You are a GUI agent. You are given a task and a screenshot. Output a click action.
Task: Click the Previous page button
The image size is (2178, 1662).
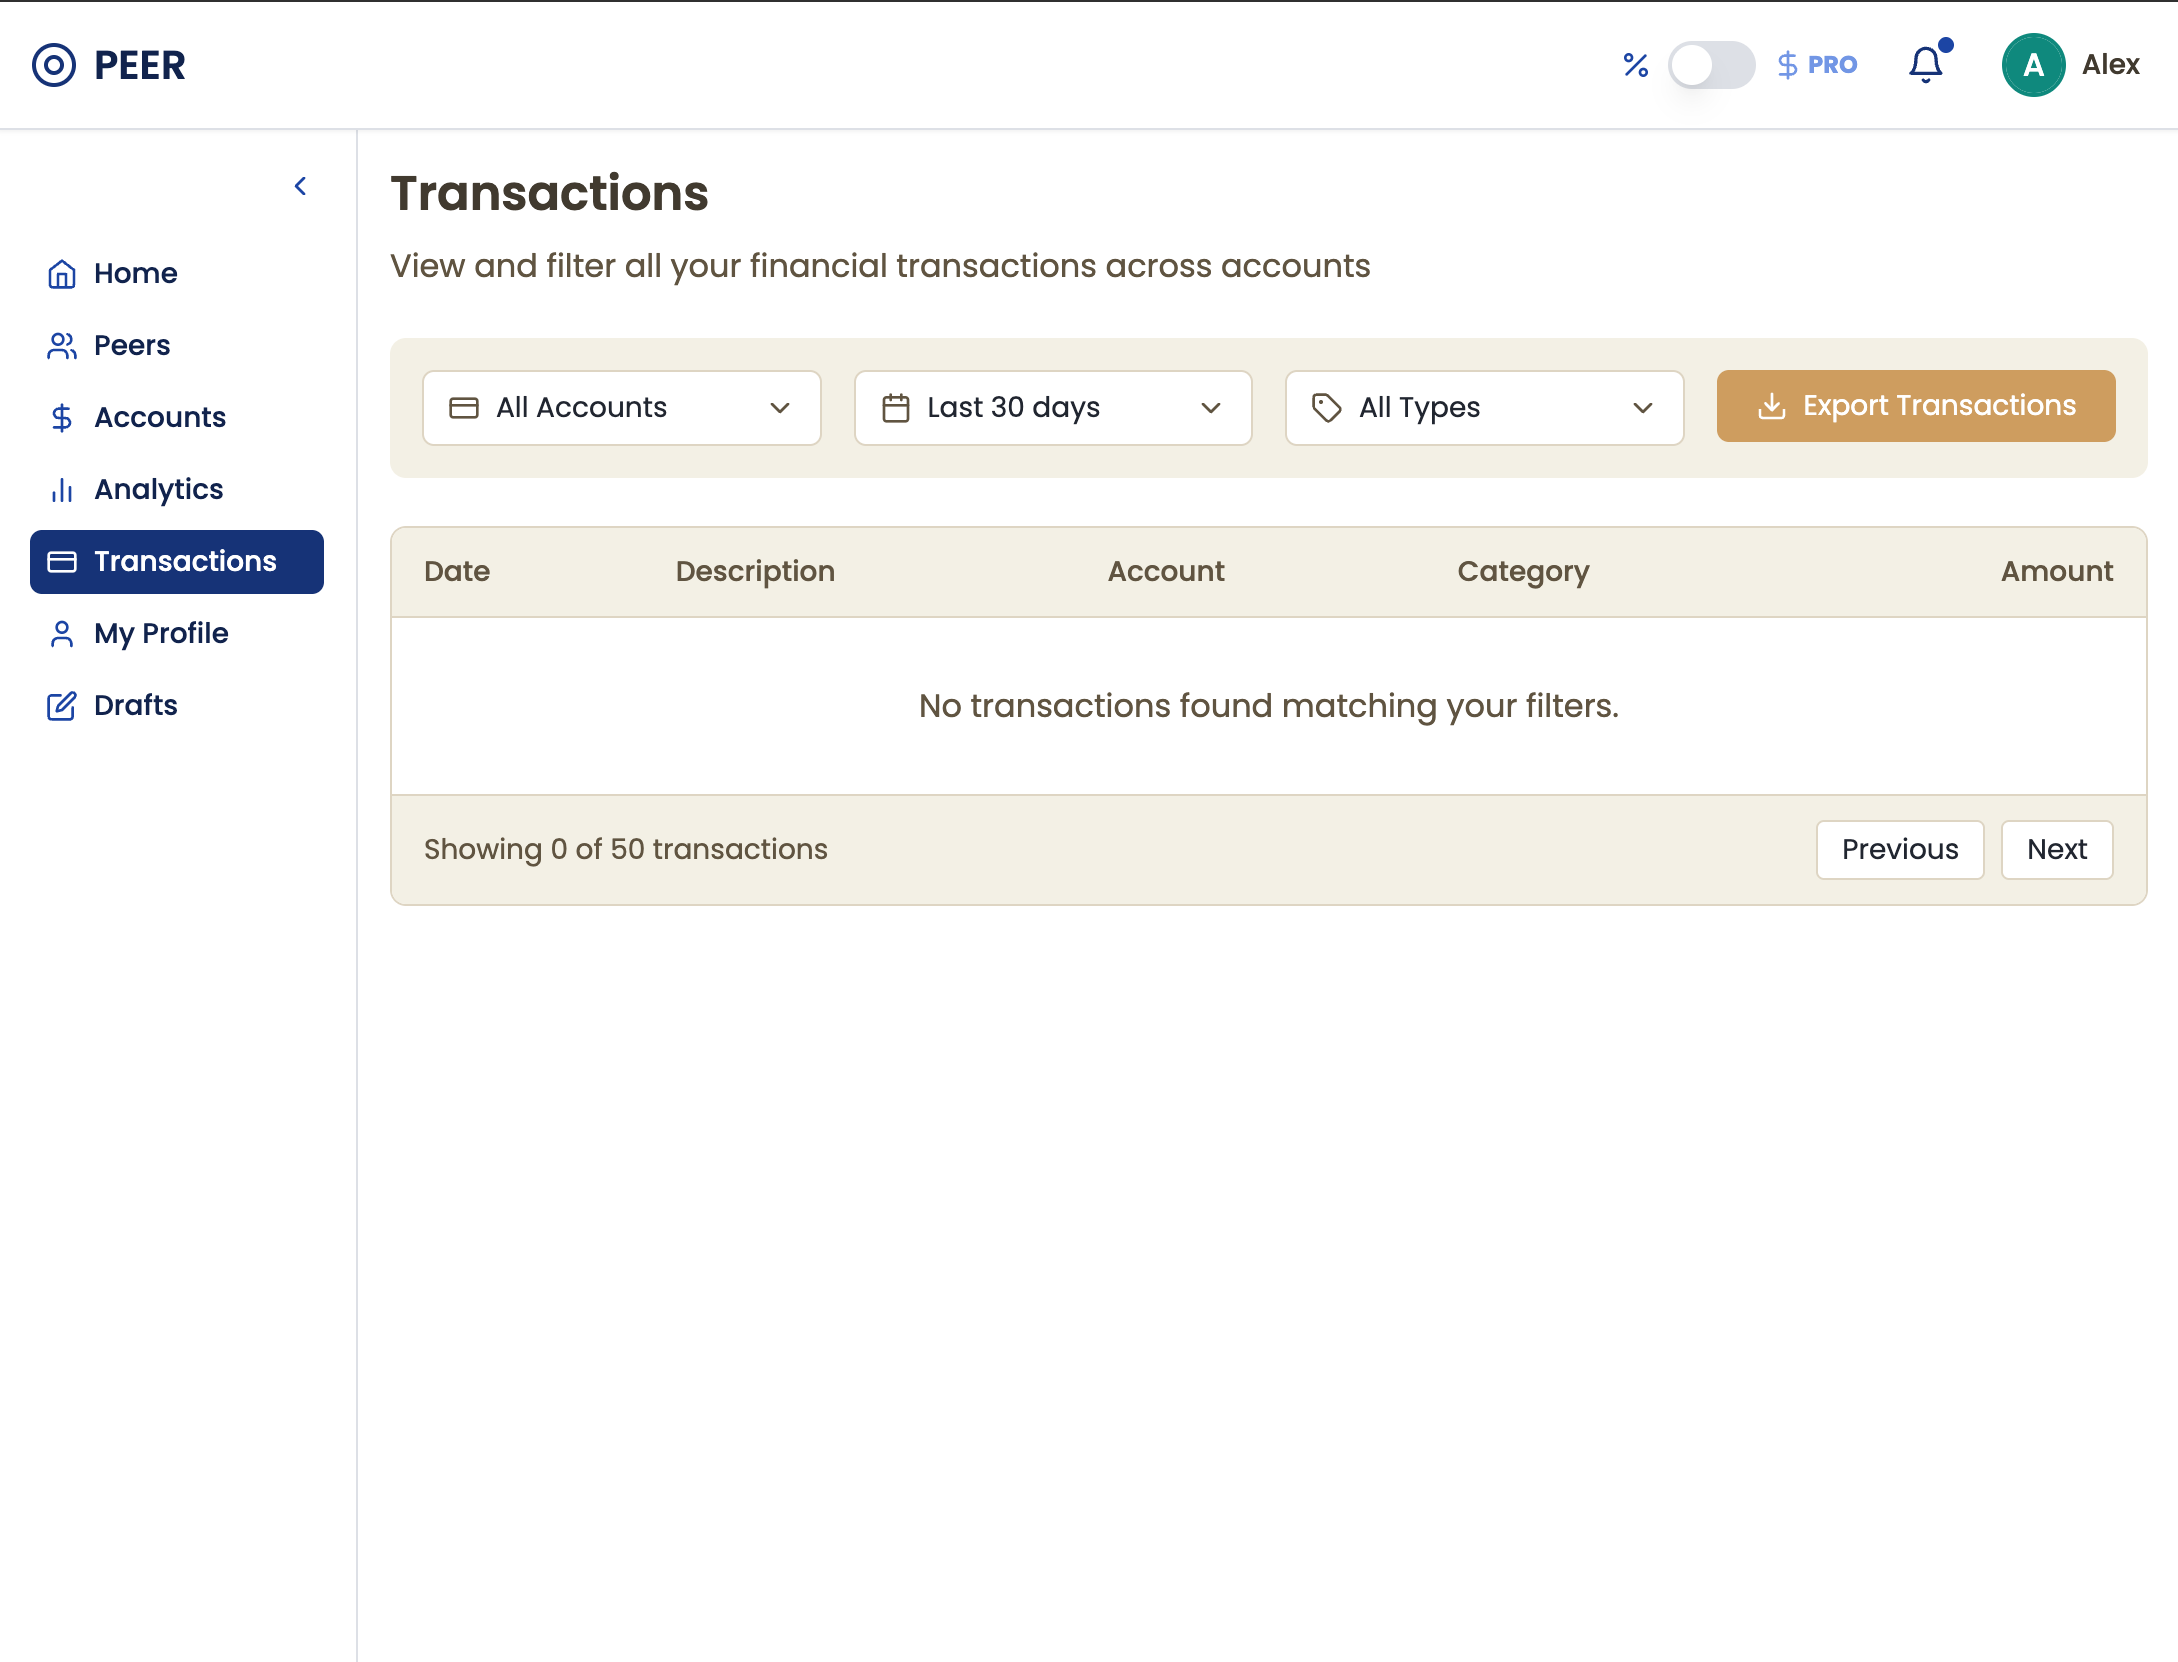coord(1899,850)
